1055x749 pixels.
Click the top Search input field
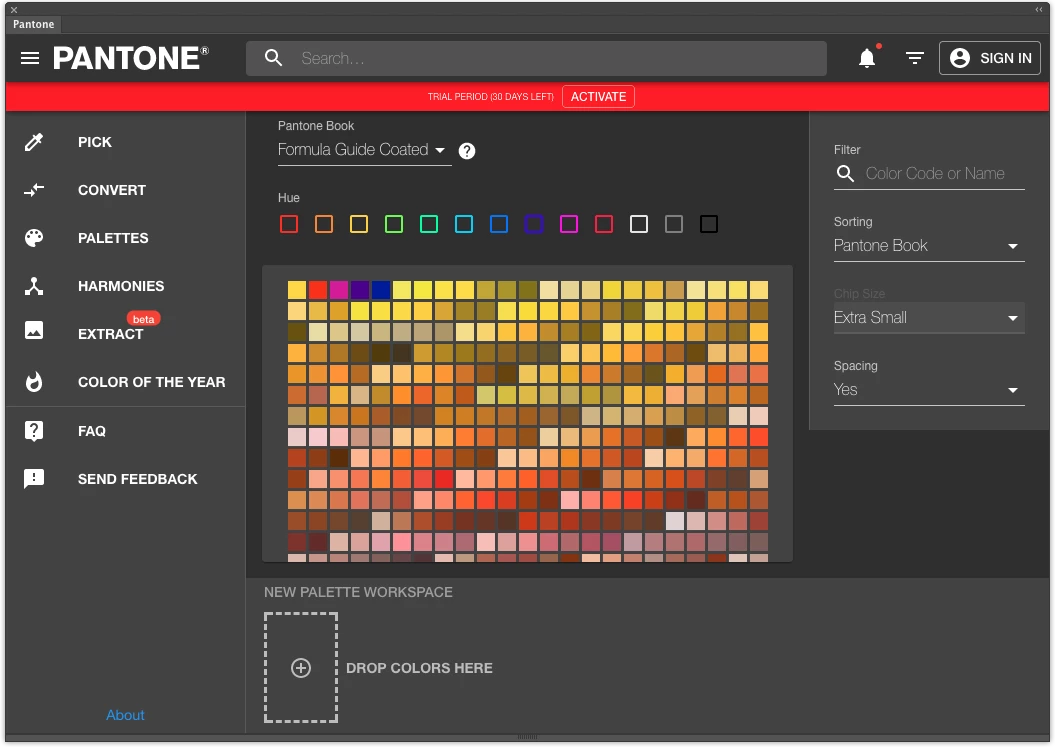pyautogui.click(x=536, y=59)
